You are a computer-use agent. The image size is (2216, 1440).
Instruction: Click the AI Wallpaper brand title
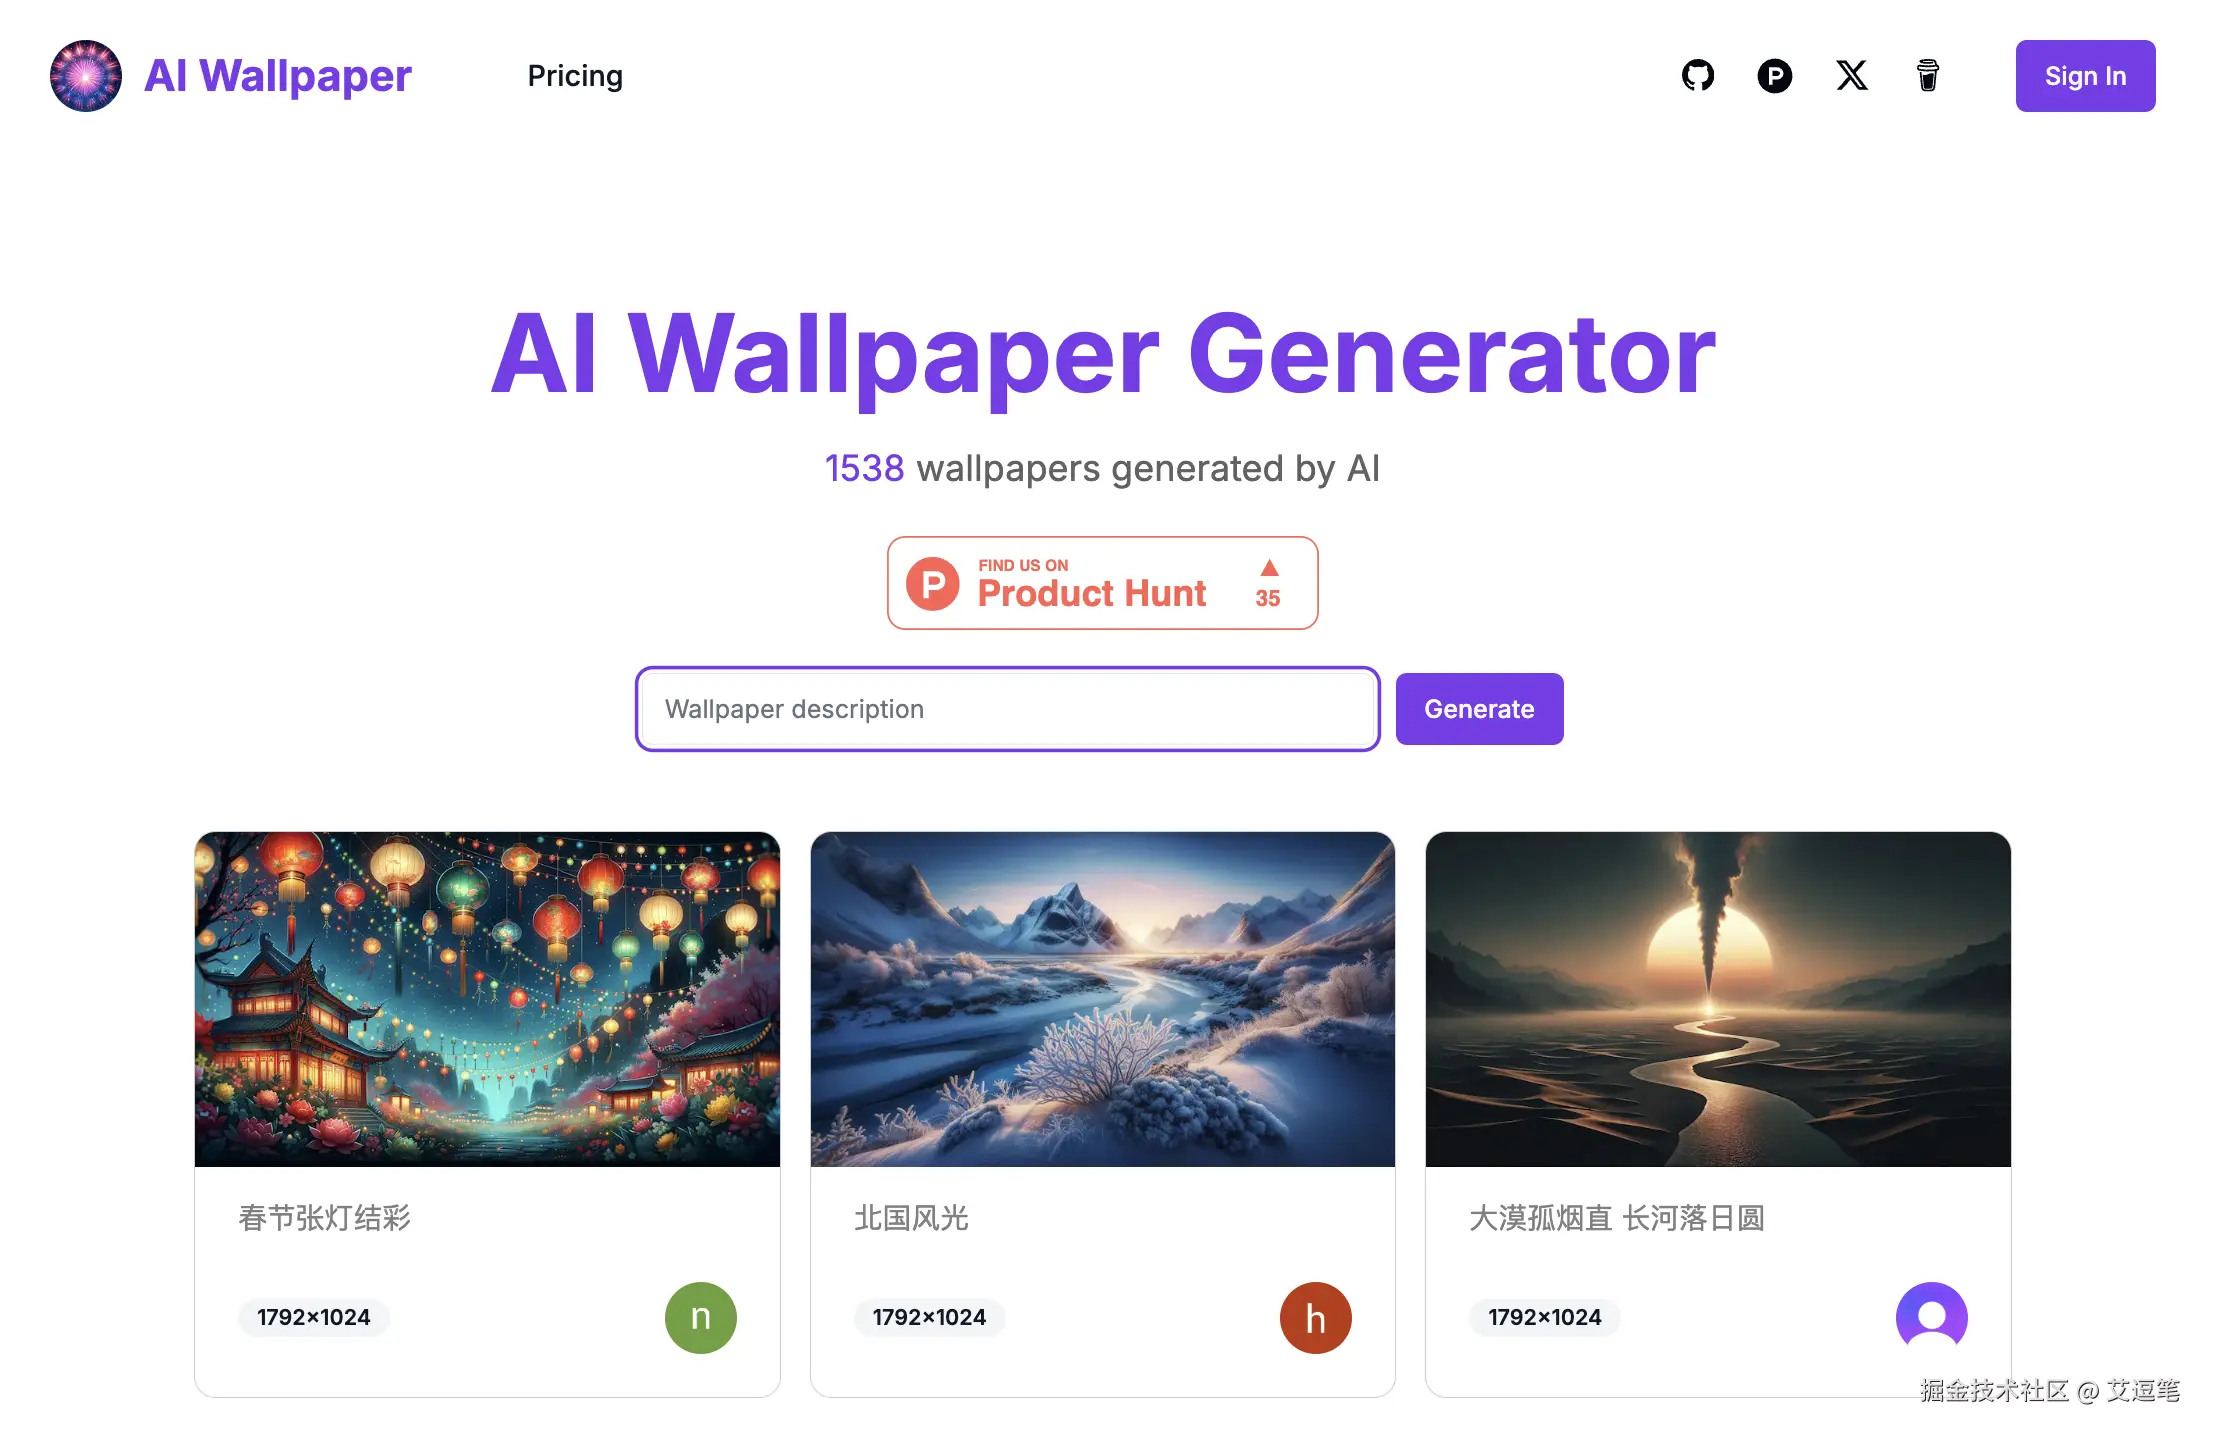[278, 76]
